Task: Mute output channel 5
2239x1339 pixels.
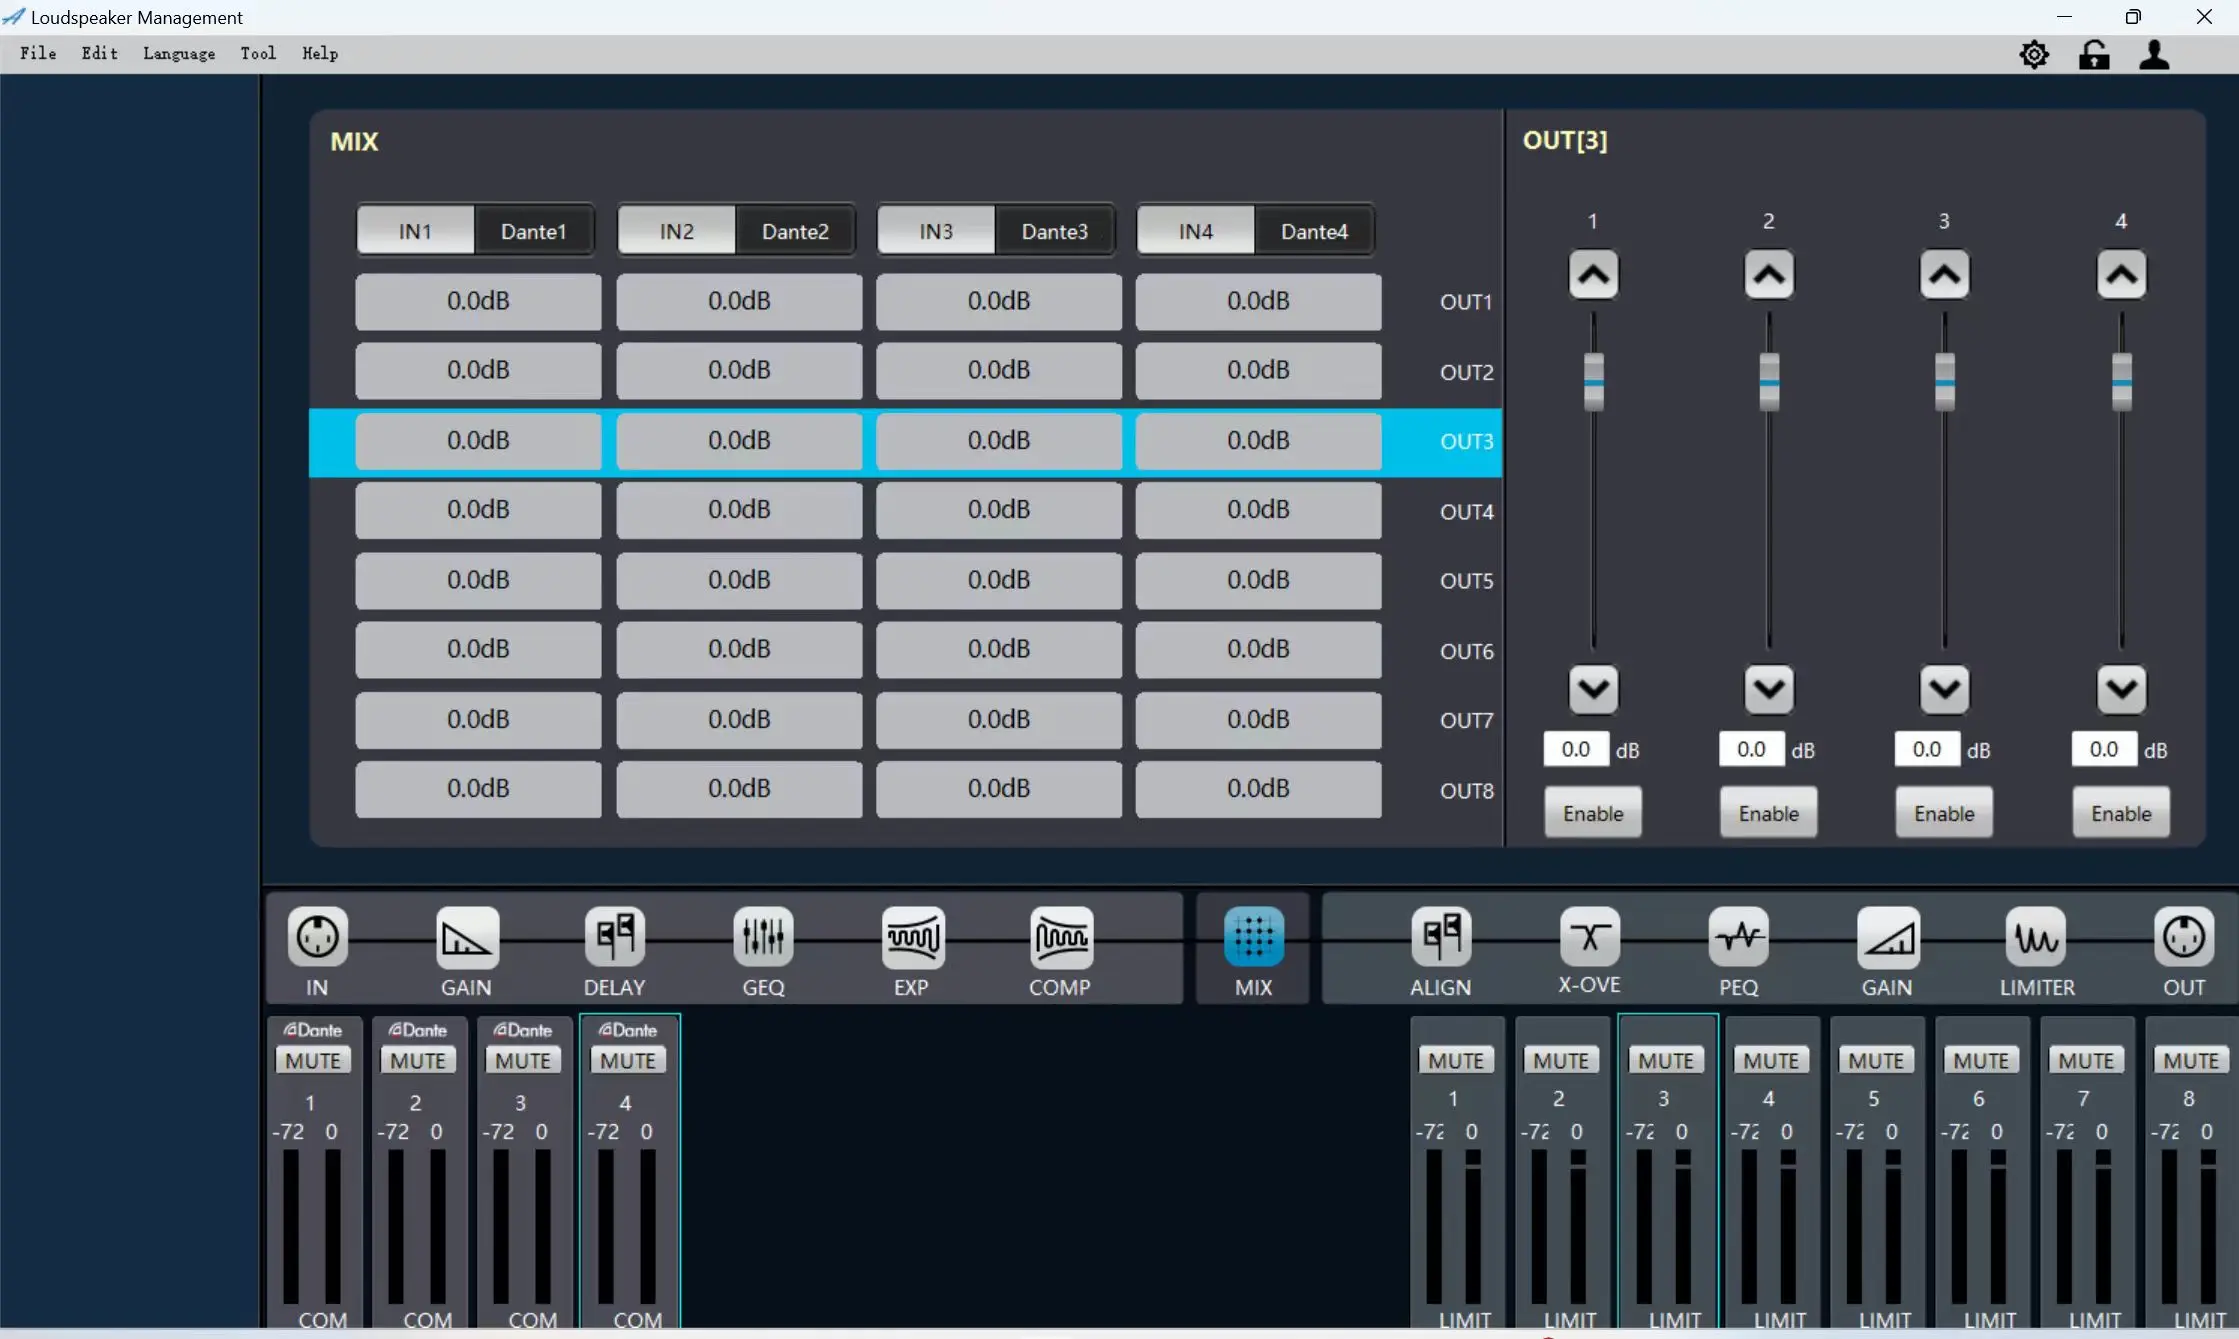Action: (1876, 1060)
